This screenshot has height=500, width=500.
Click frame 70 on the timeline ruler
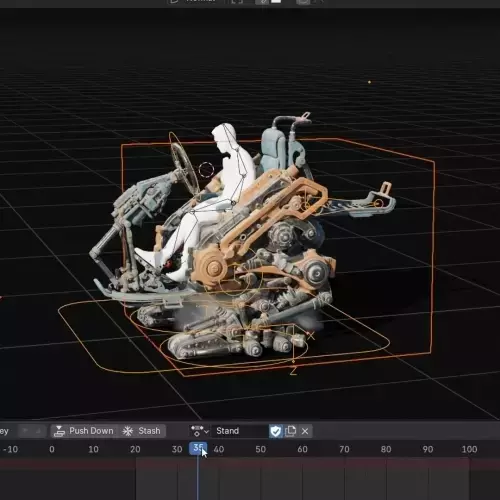click(344, 449)
